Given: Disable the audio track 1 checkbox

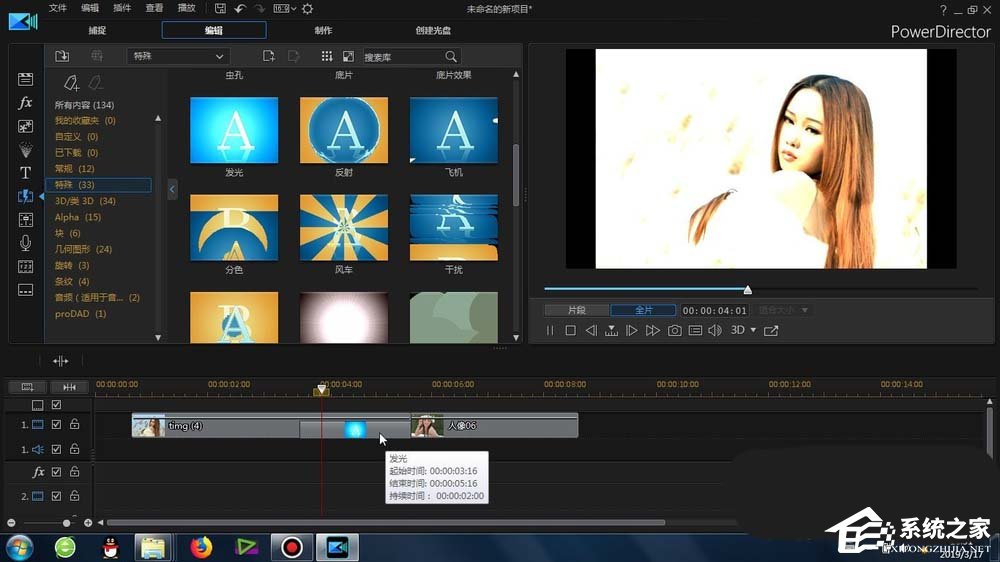Looking at the screenshot, I should pyautogui.click(x=56, y=450).
